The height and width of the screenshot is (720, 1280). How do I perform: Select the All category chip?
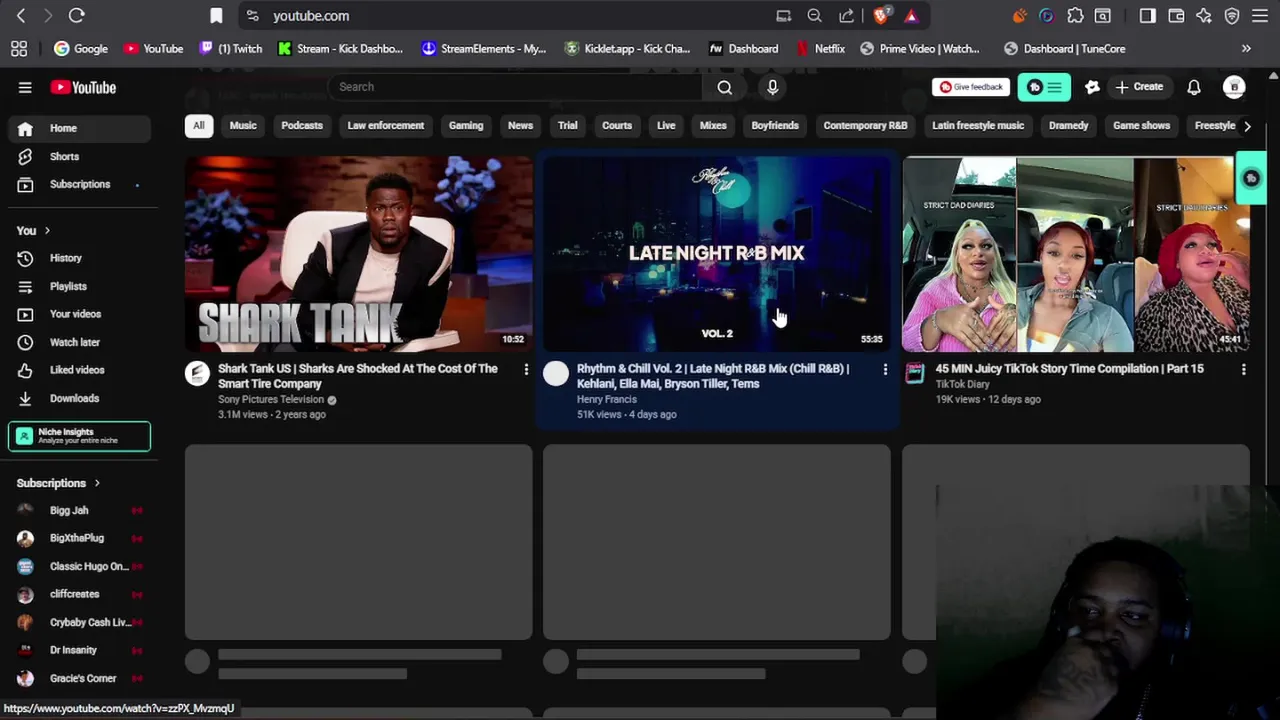click(x=198, y=126)
